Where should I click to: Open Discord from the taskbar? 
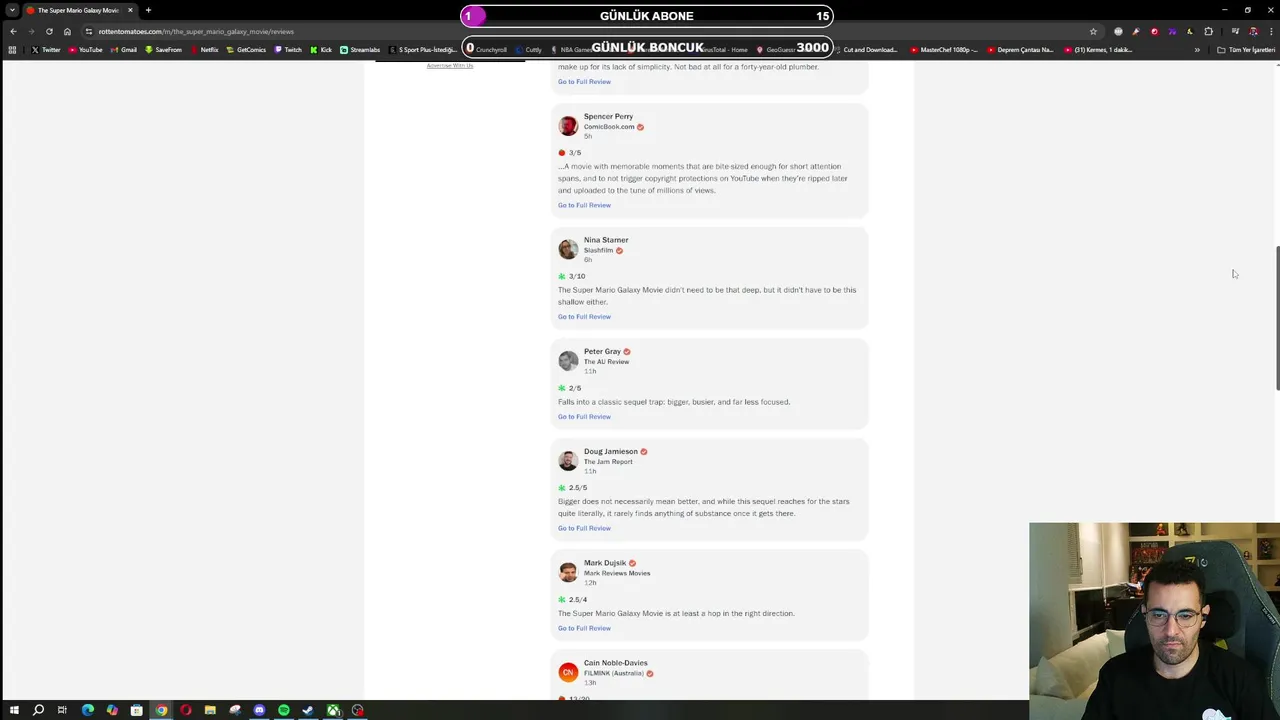pyautogui.click(x=259, y=710)
